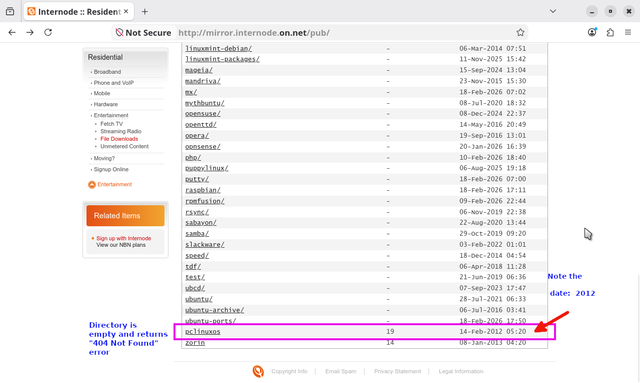Open the speed/ directory
640x383 pixels.
tap(197, 256)
